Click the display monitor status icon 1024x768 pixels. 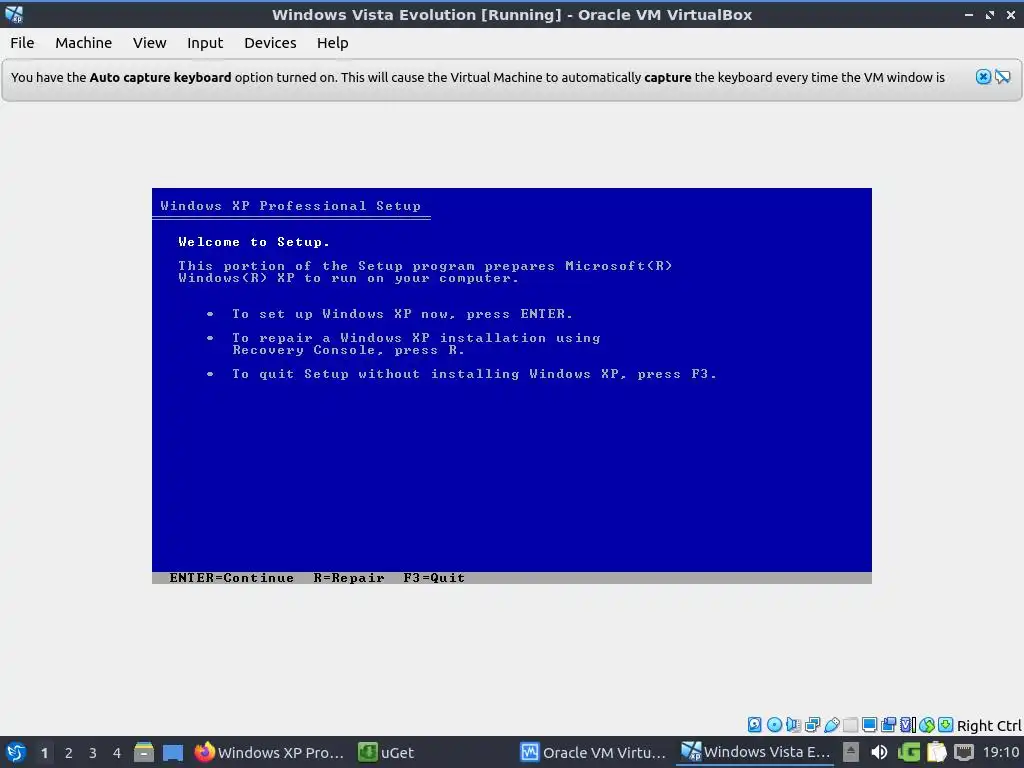coord(869,724)
